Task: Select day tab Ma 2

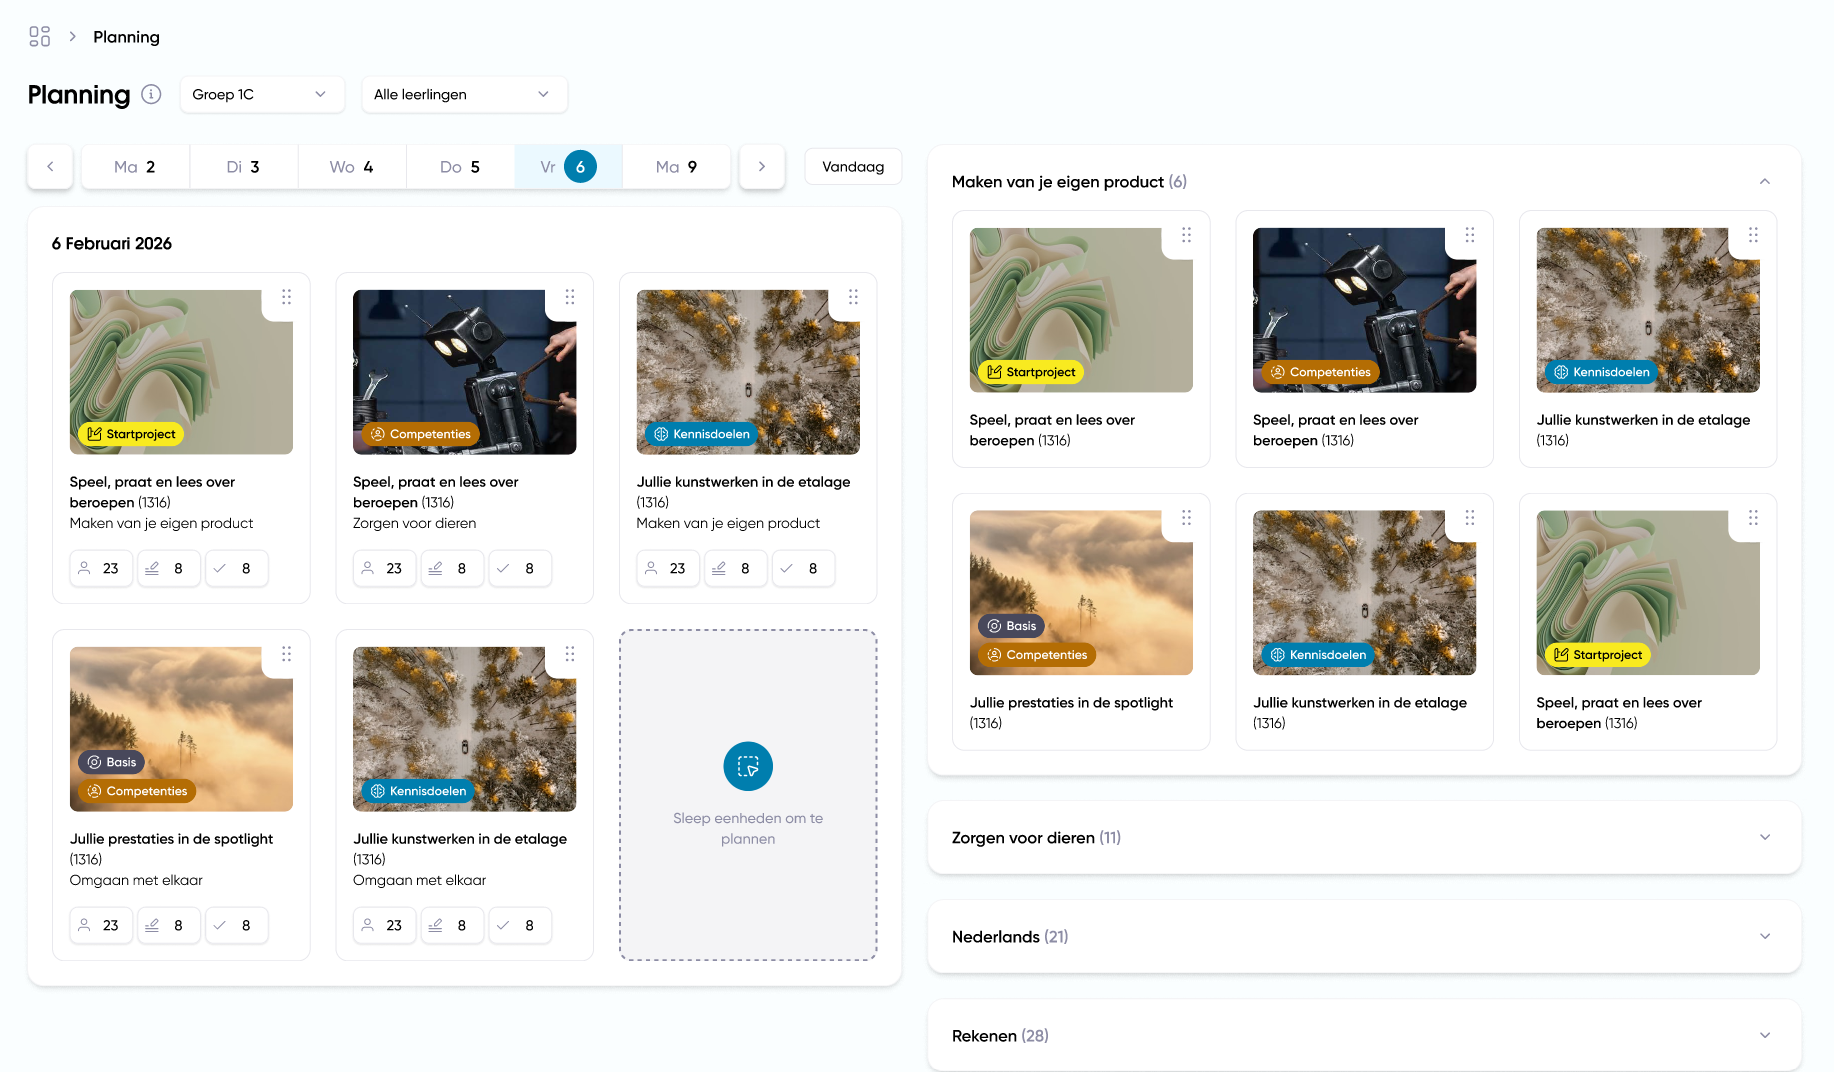Action: pos(135,167)
